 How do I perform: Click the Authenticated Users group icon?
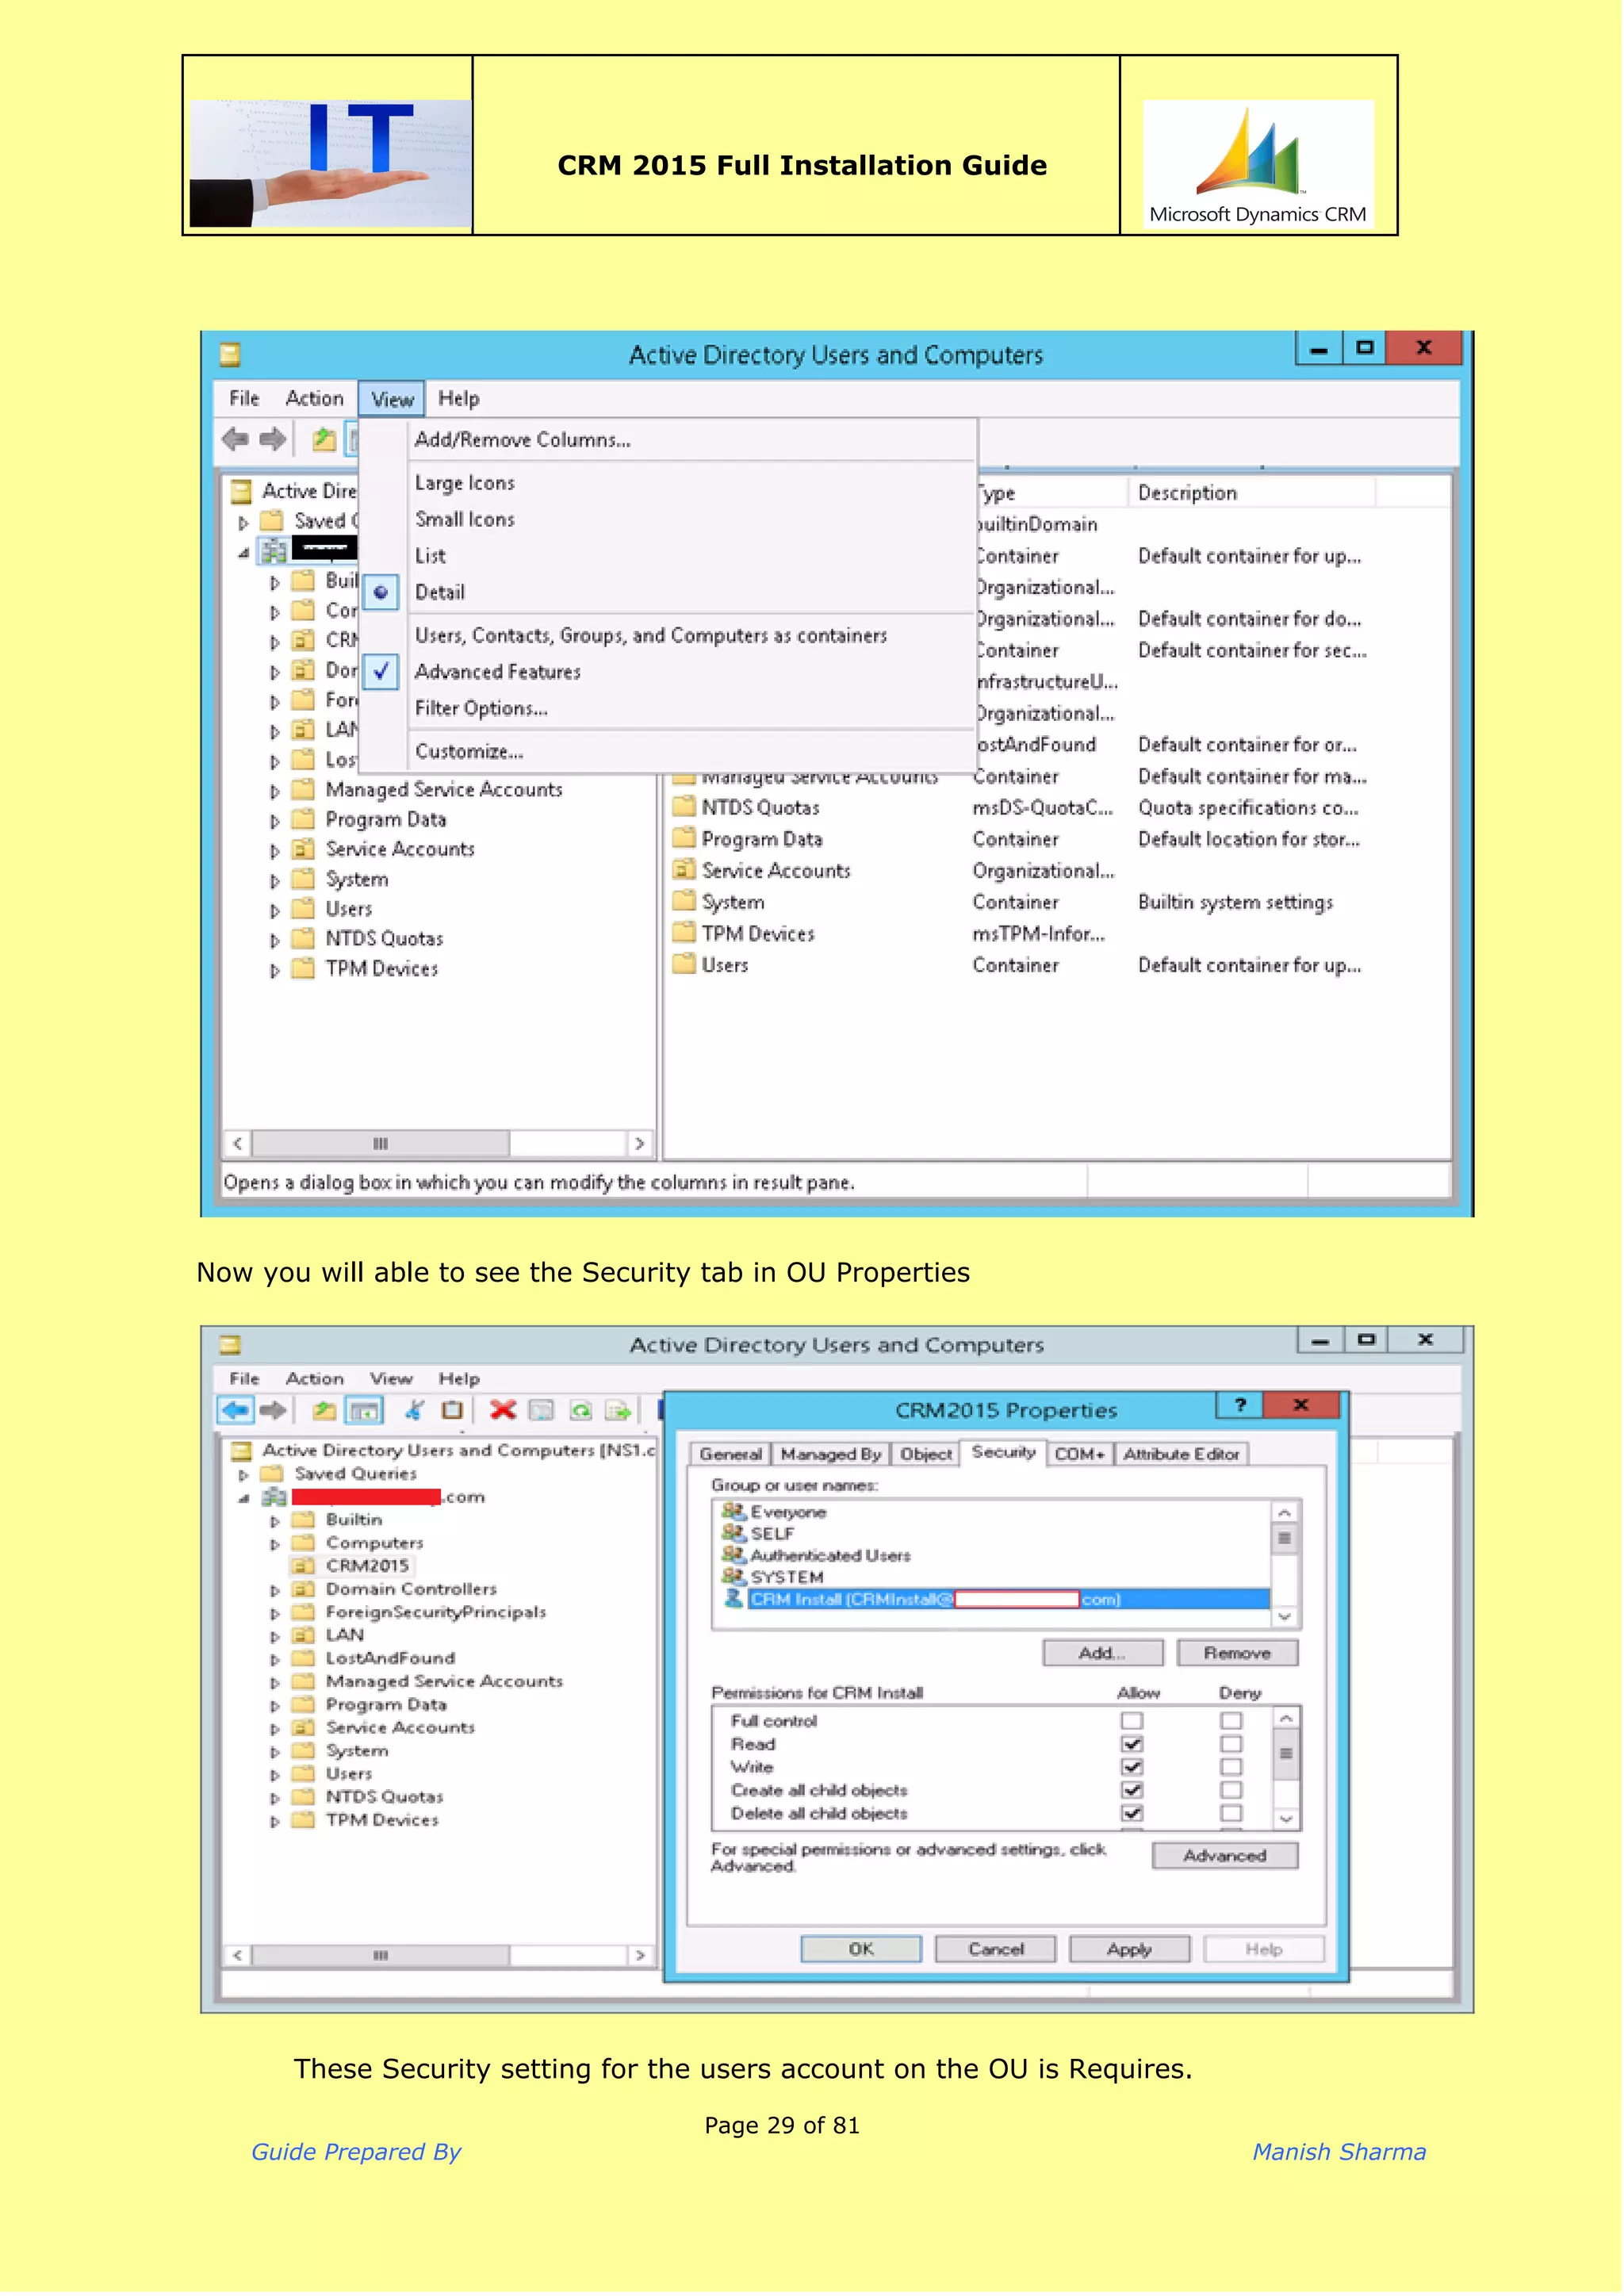tap(734, 1555)
